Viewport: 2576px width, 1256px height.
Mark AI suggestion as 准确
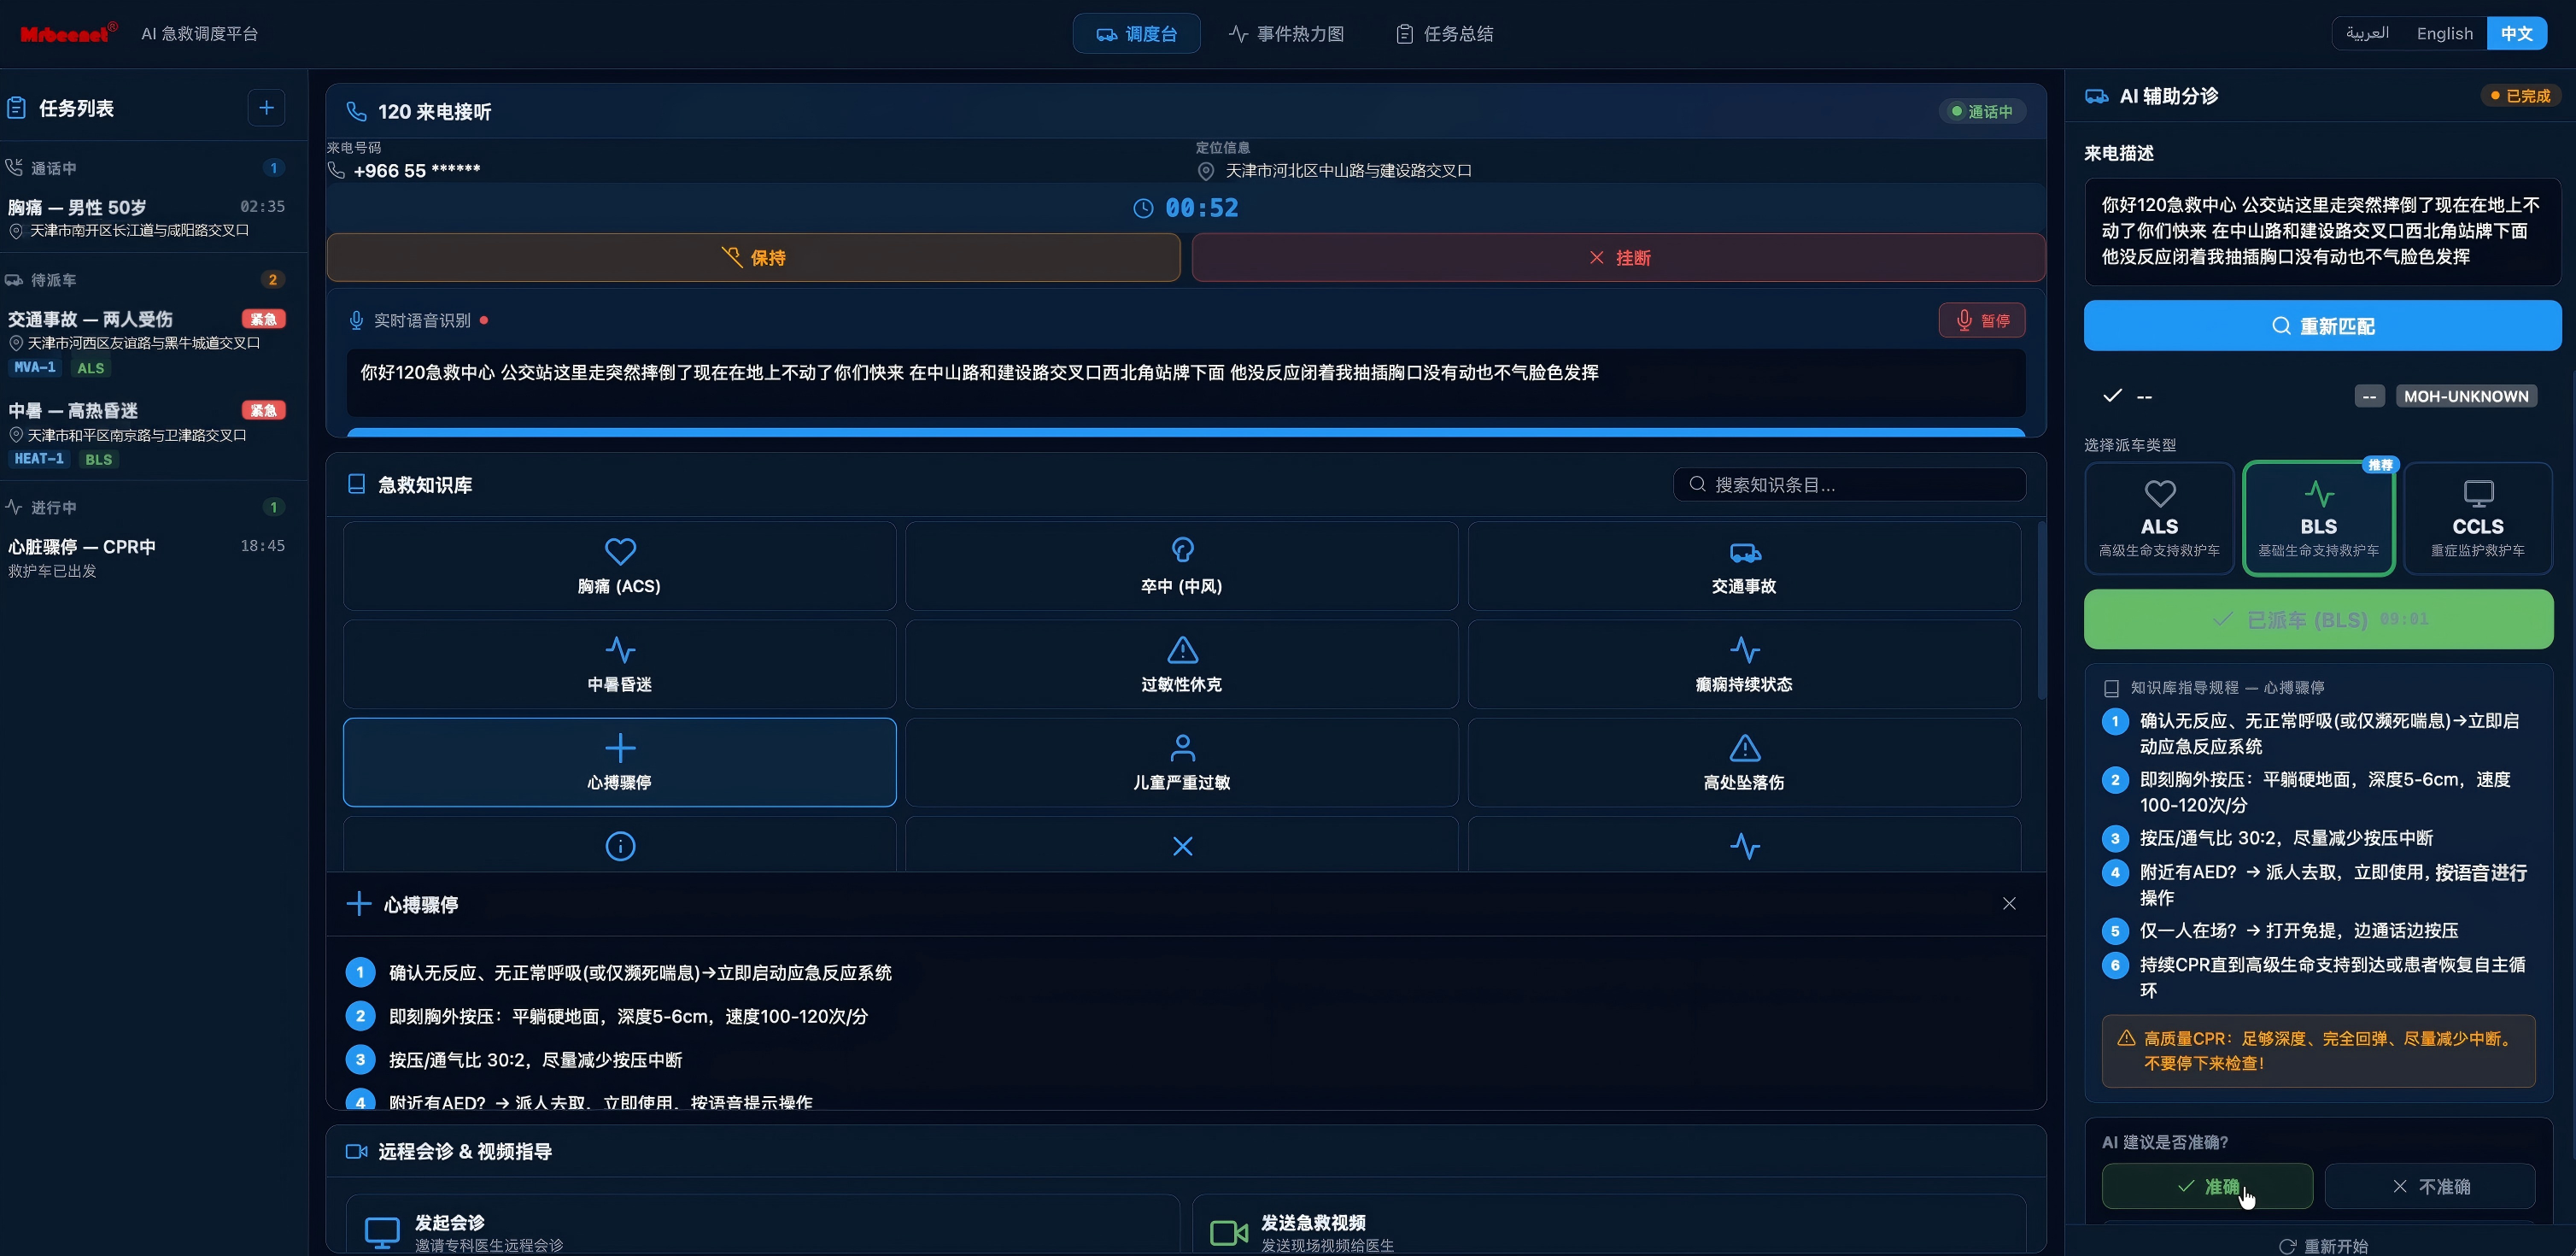coord(2207,1186)
